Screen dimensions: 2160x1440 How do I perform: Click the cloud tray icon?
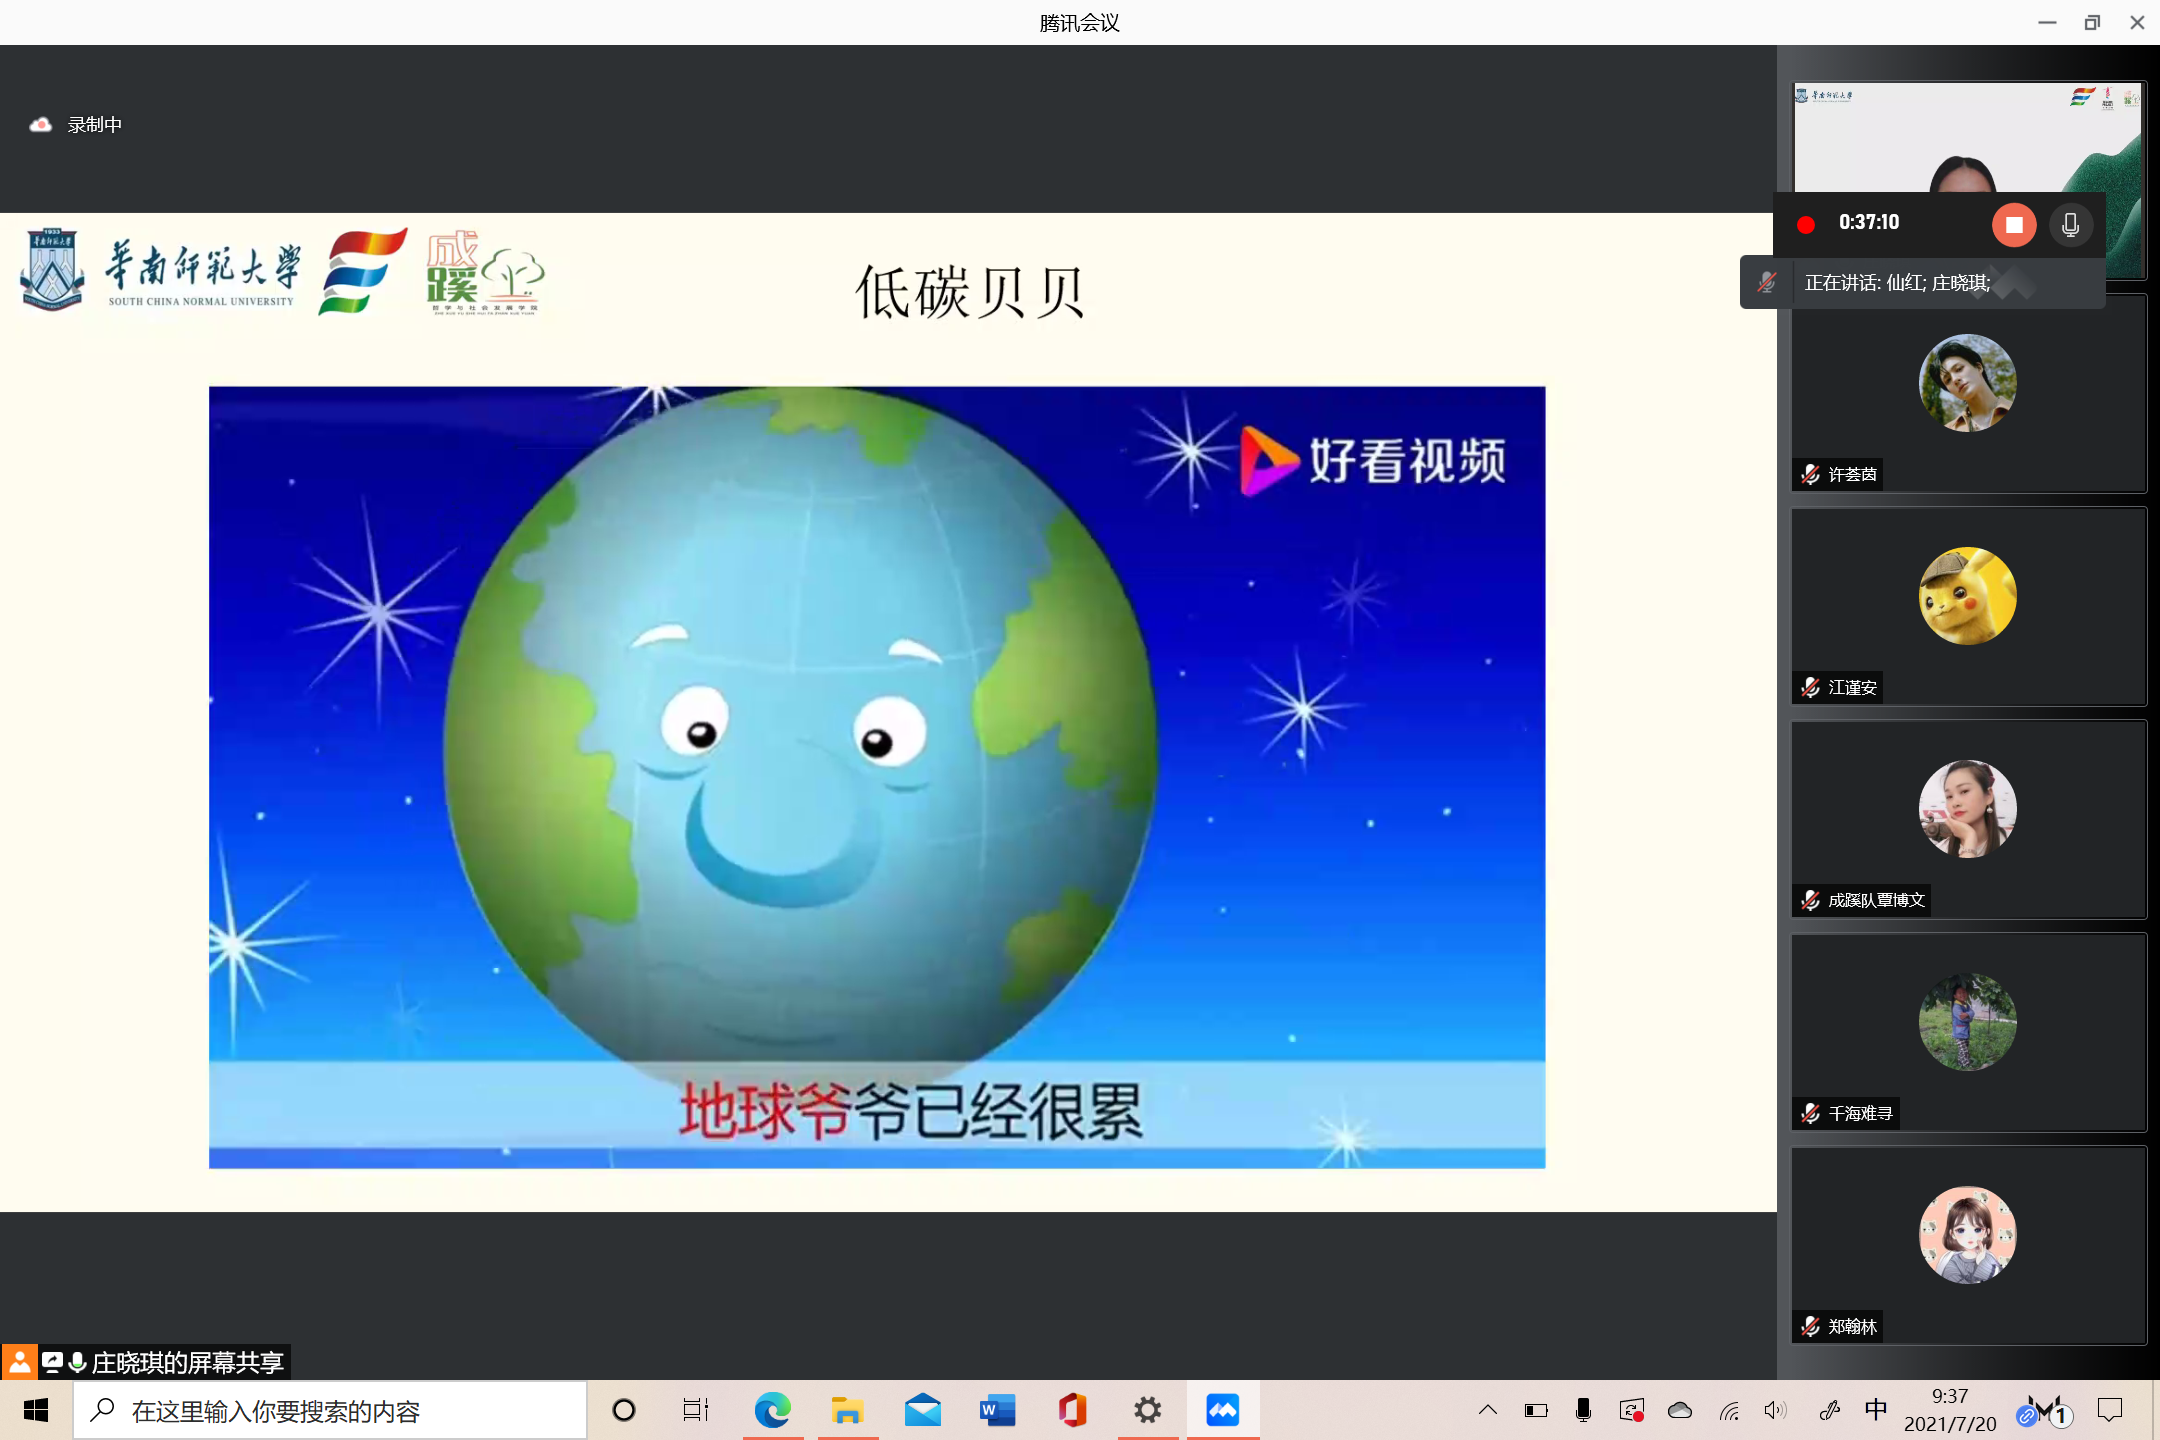point(1680,1411)
